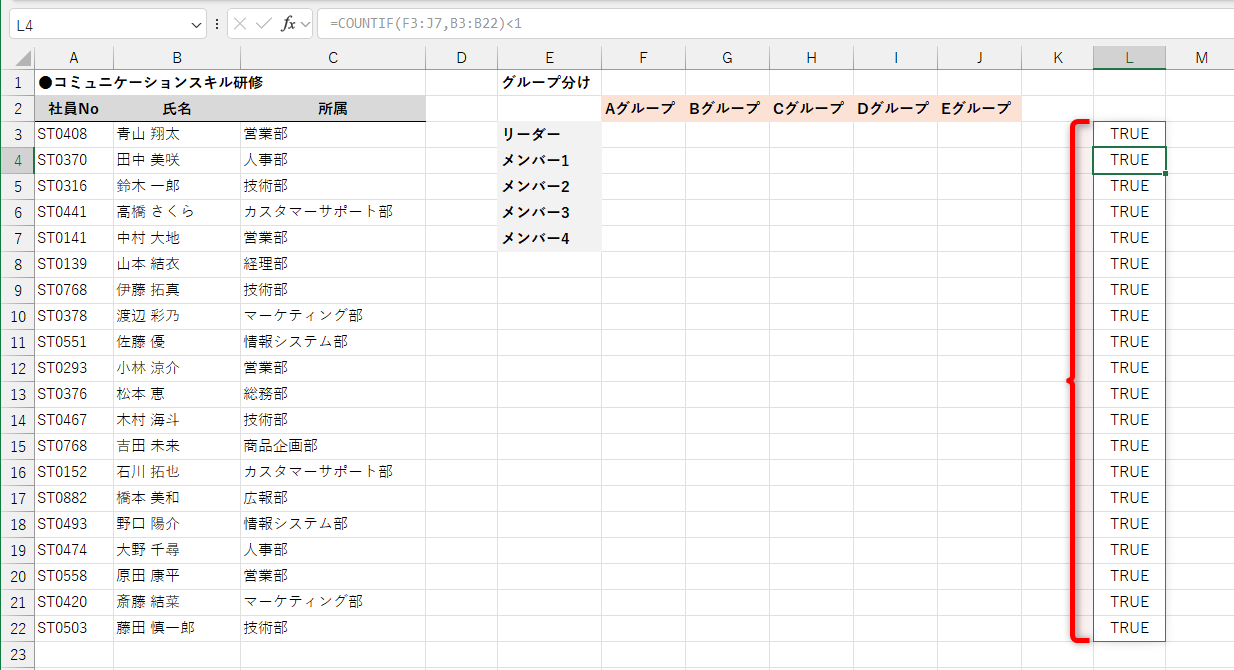Viewport: 1234px width, 670px height.
Task: Select row 4 header
Action: (17, 160)
